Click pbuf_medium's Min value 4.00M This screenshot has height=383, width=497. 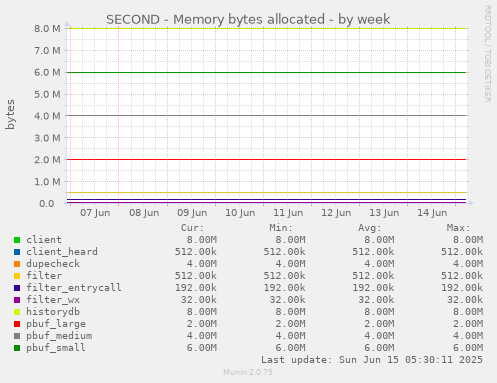click(290, 336)
